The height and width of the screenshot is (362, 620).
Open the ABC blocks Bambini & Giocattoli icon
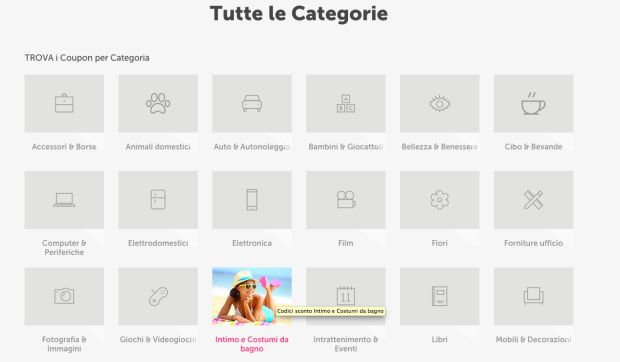point(346,104)
